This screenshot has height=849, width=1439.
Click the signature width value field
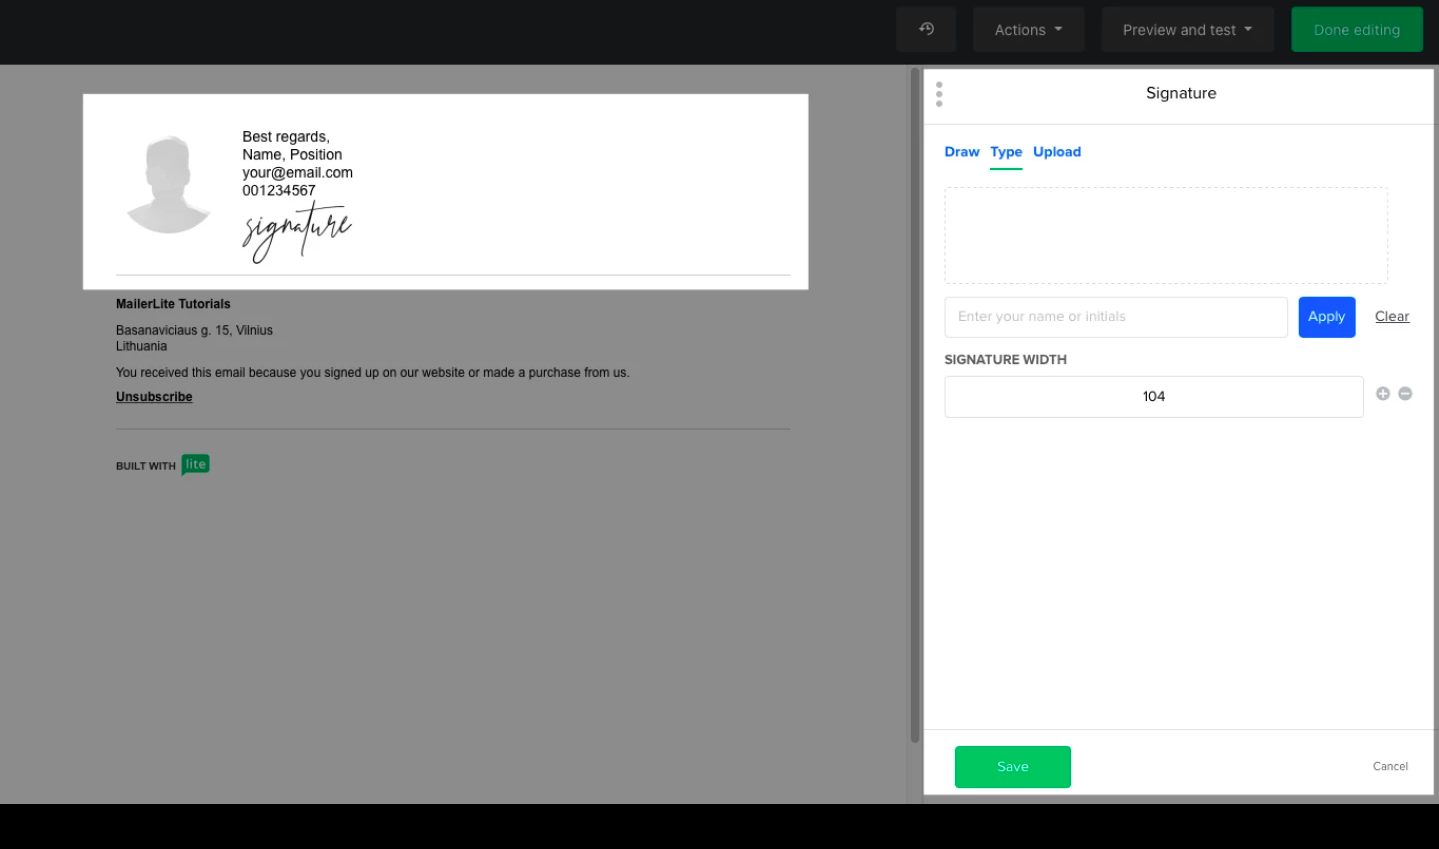coord(1153,397)
